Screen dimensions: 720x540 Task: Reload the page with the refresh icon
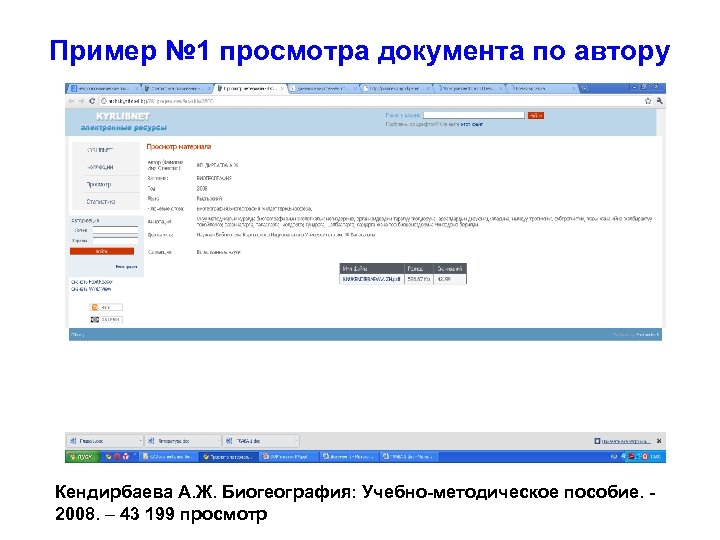(92, 101)
